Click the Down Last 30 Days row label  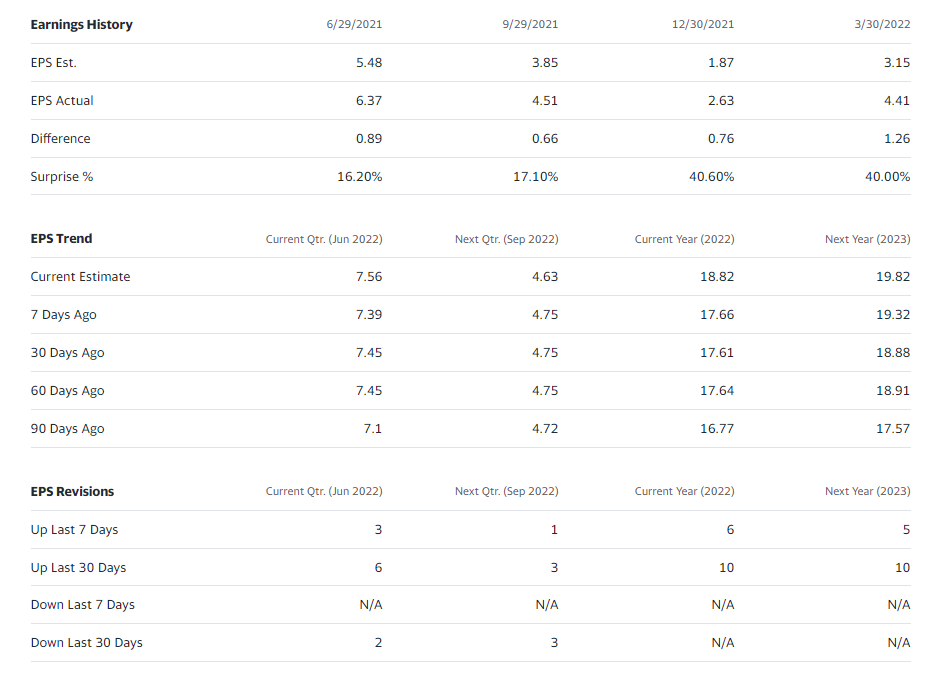[x=86, y=642]
